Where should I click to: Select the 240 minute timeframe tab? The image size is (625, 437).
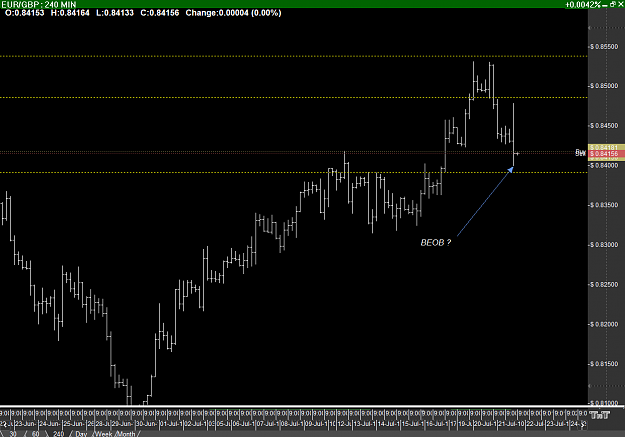pyautogui.click(x=58, y=434)
